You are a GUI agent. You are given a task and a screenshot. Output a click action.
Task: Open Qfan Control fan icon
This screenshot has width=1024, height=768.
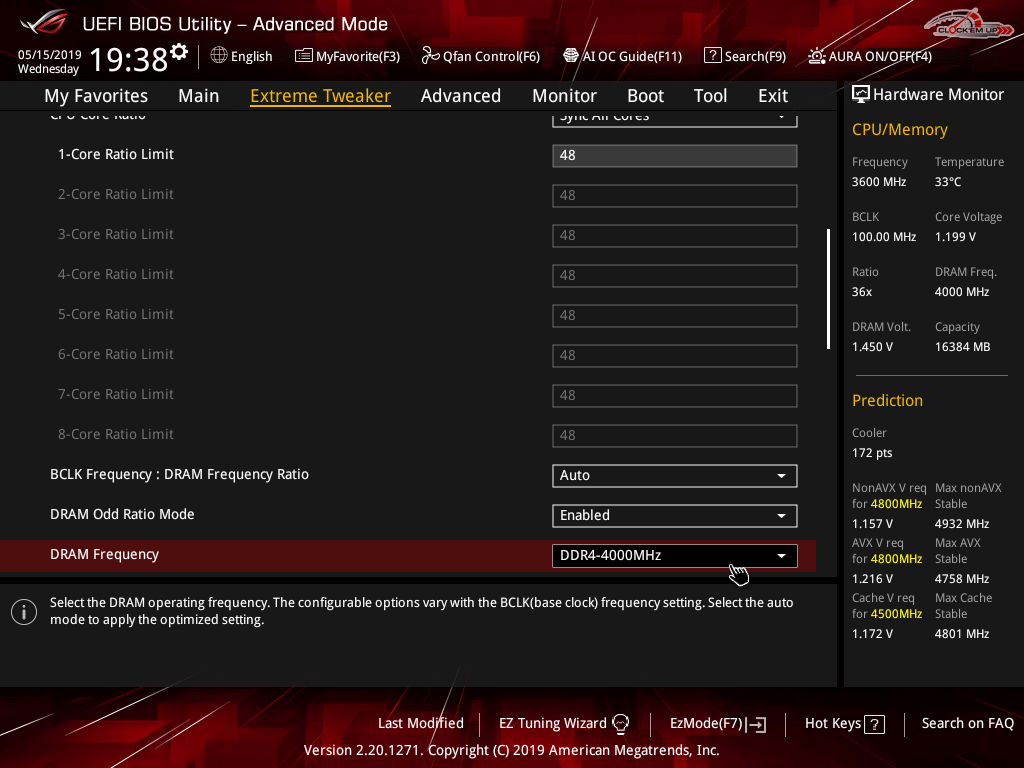[430, 56]
